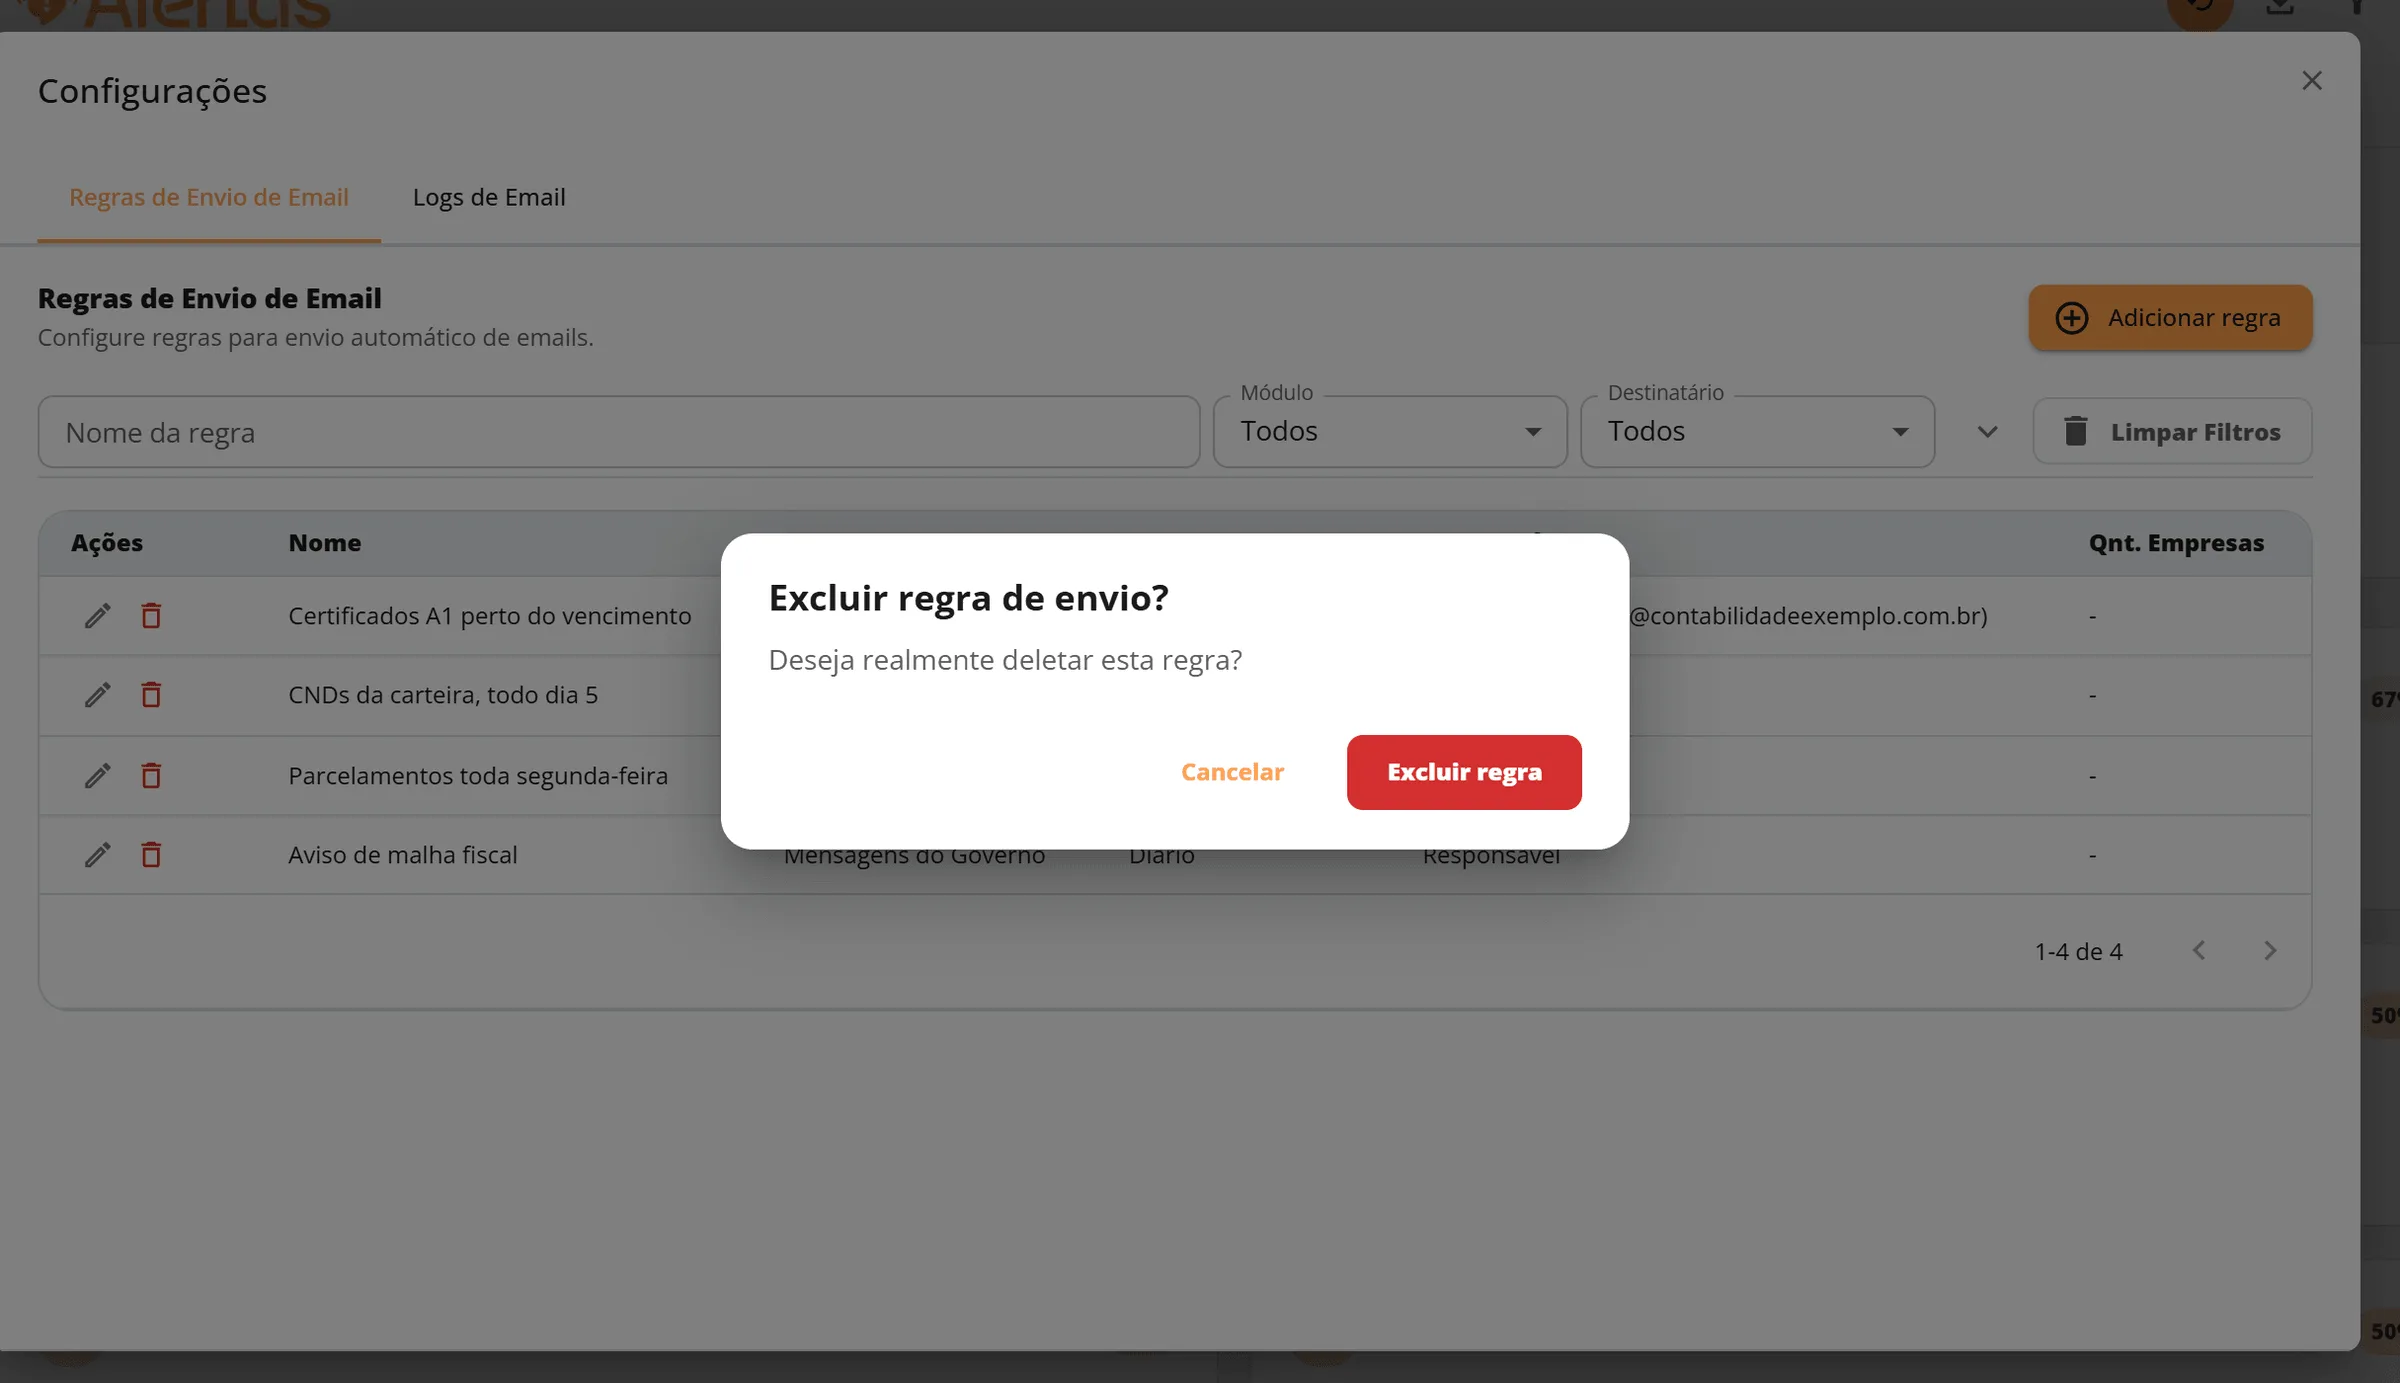Click Cancelar in the delete dialog
Image resolution: width=2400 pixels, height=1383 pixels.
point(1232,772)
